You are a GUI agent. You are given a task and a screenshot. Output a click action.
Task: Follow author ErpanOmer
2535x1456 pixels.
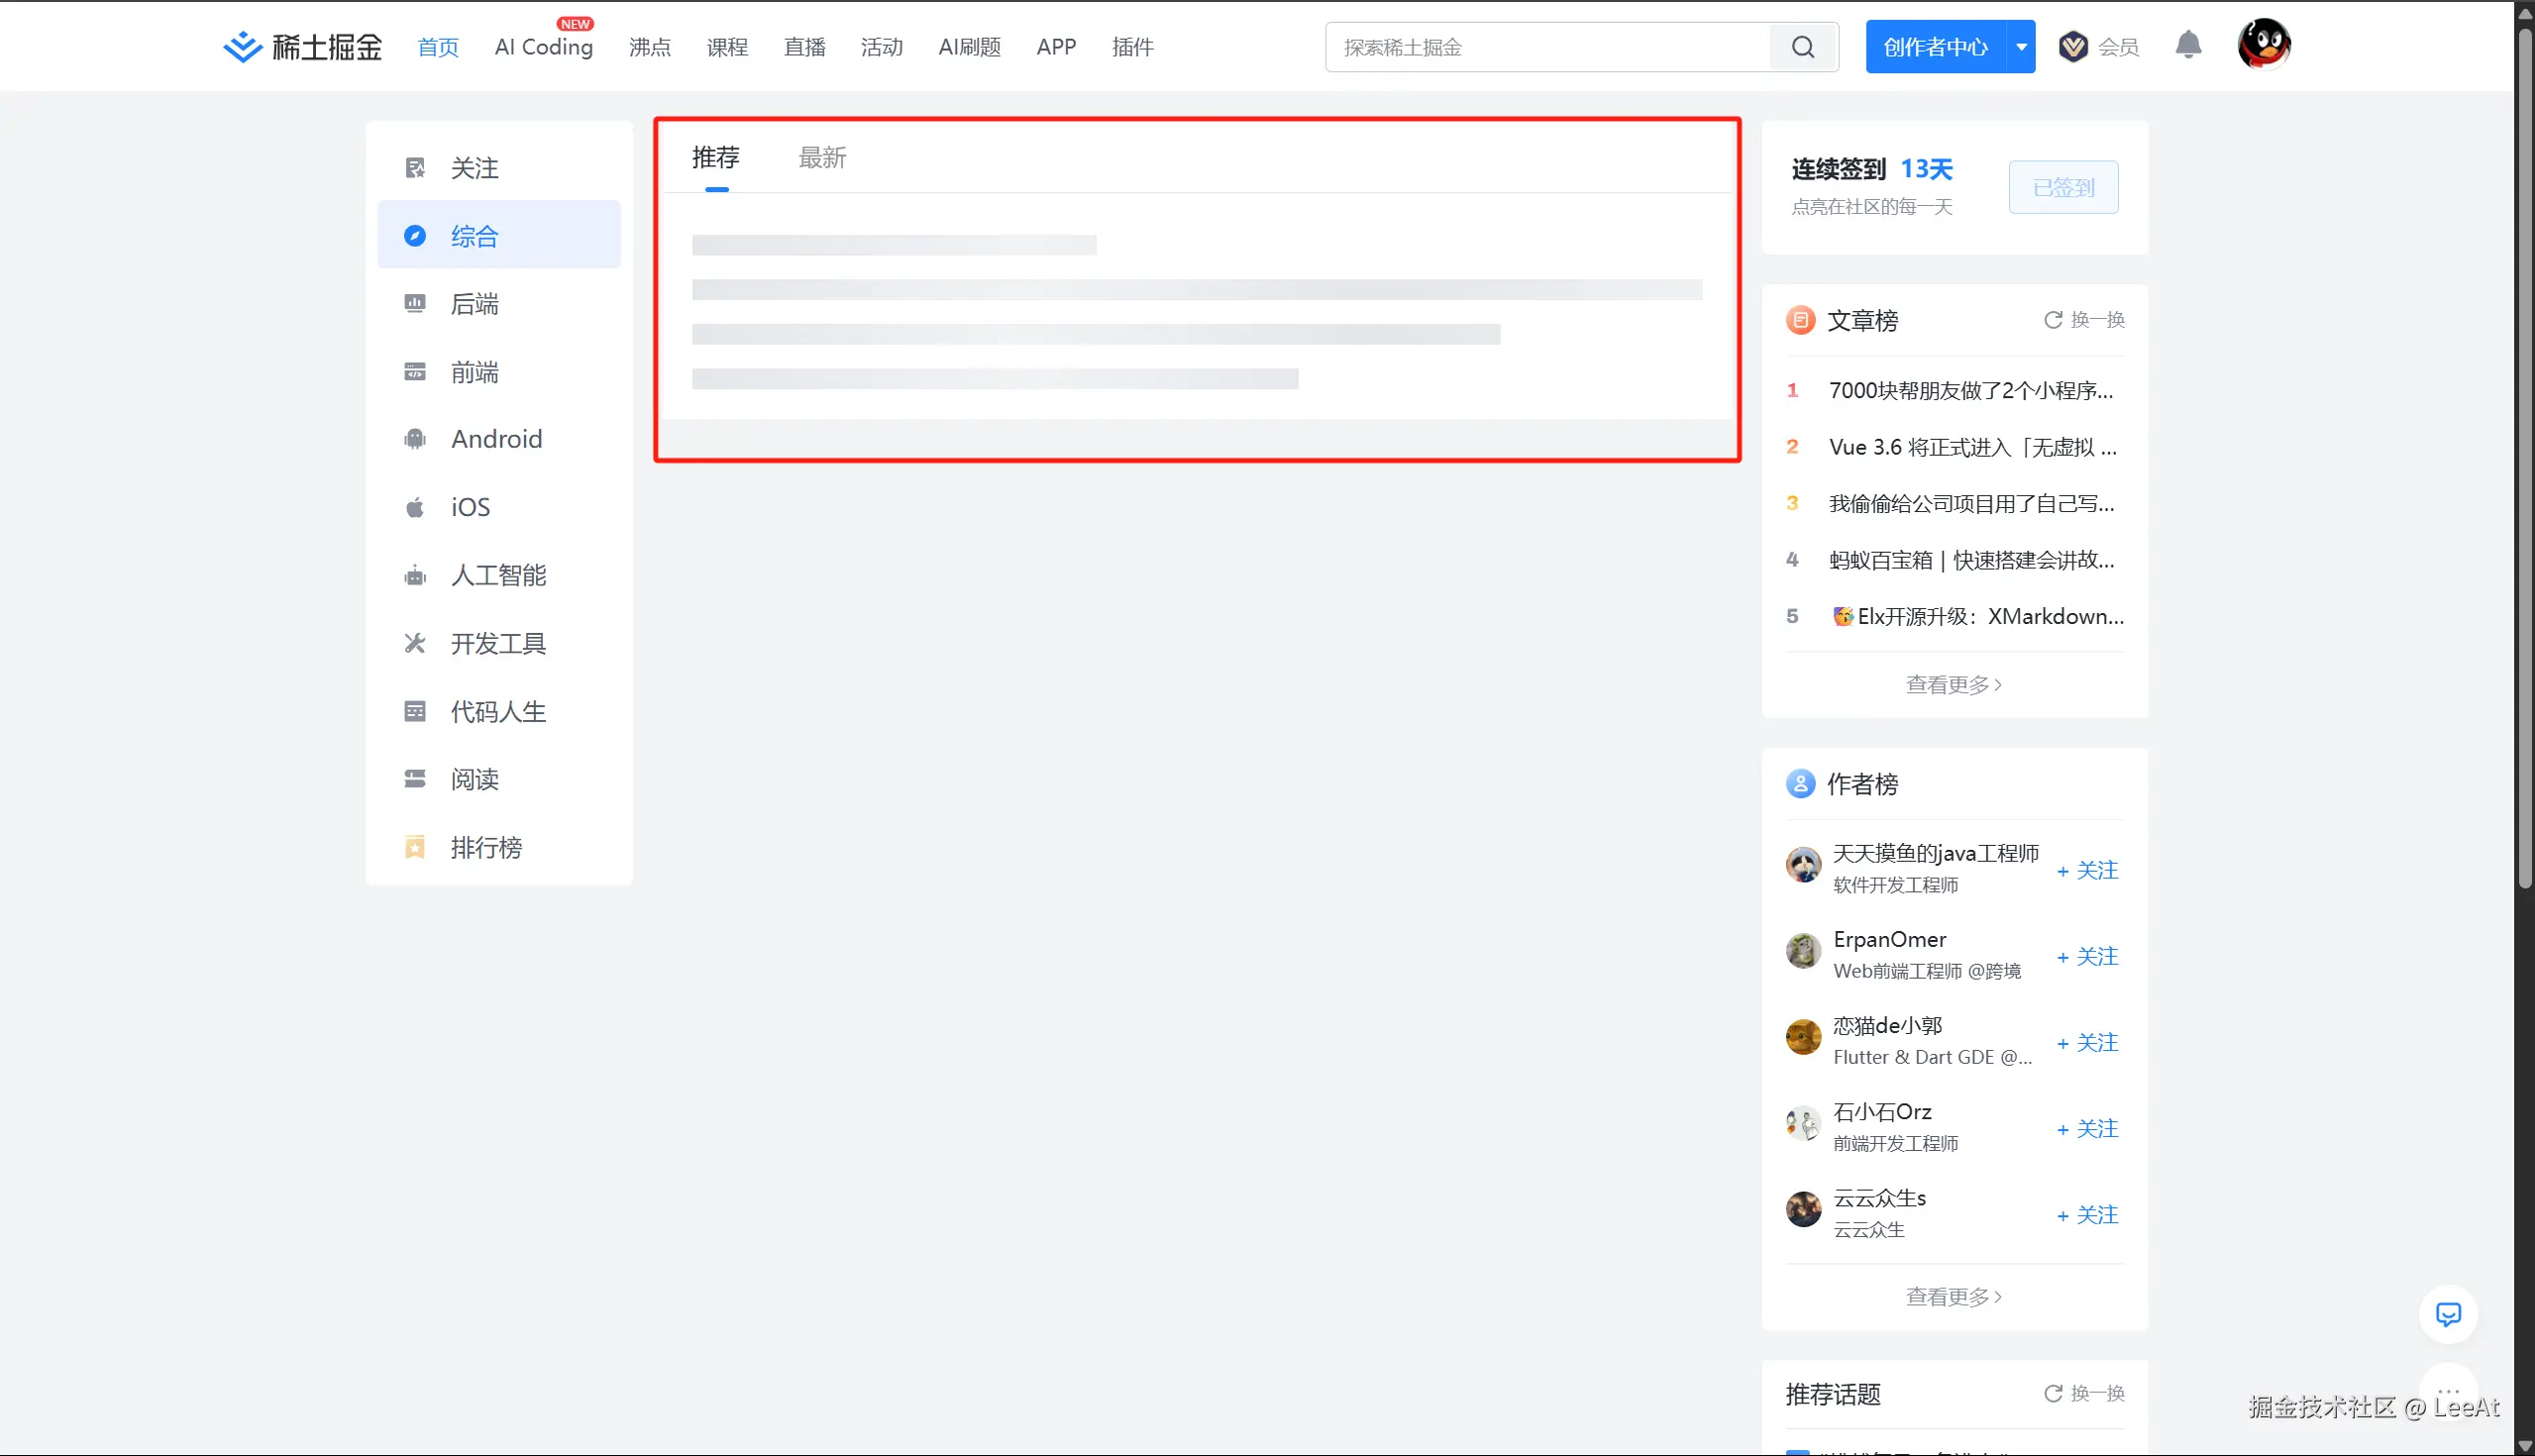pyautogui.click(x=2087, y=957)
